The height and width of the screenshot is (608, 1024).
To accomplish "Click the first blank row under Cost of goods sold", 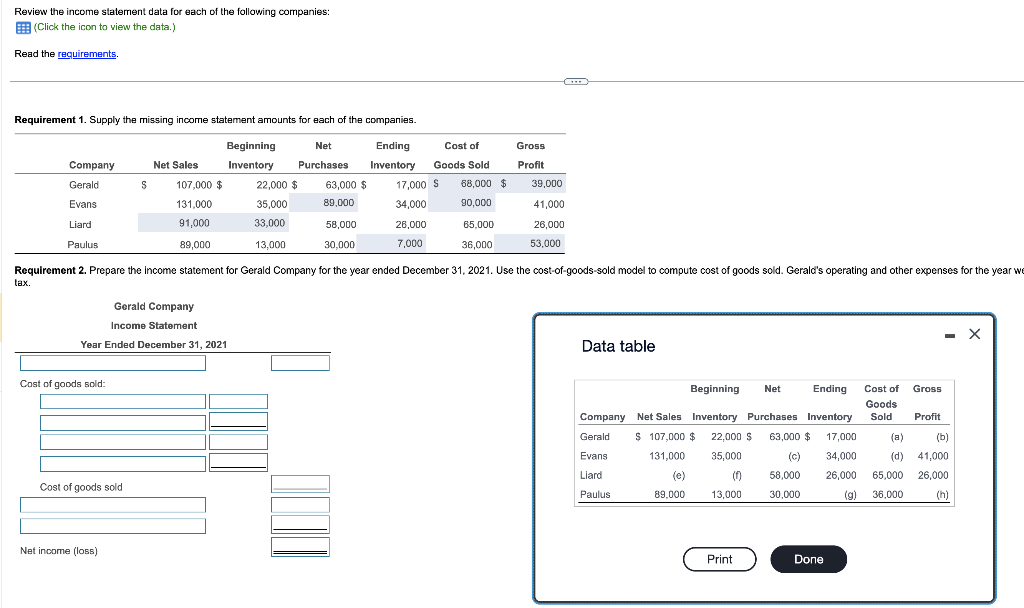I will point(122,400).
